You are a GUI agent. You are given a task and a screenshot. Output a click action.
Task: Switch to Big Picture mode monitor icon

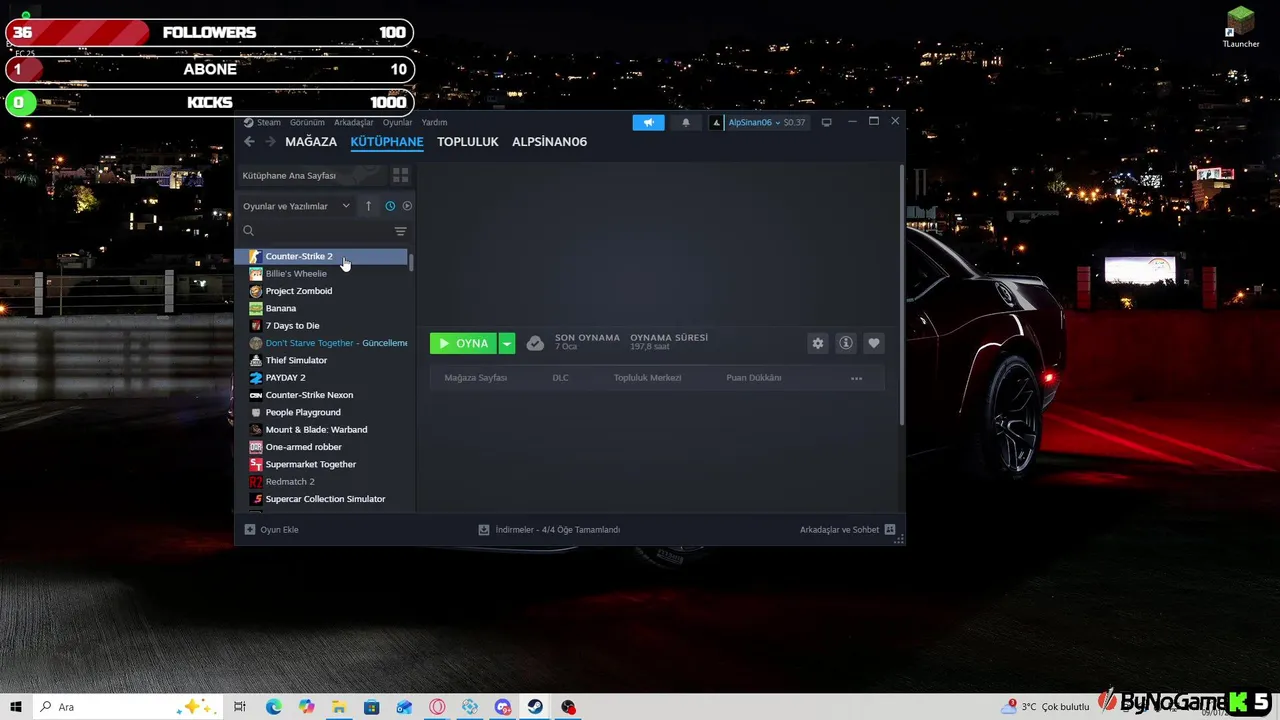click(826, 122)
